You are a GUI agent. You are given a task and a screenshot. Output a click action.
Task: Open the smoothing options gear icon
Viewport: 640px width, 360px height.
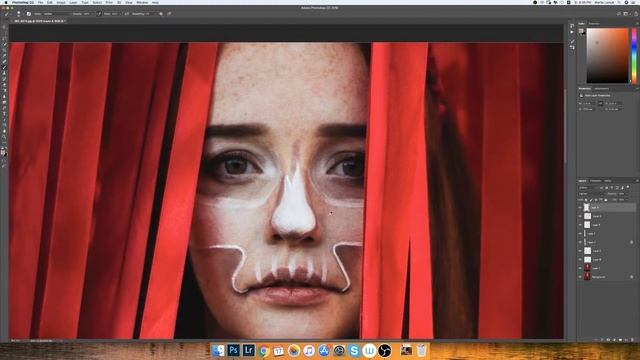click(161, 14)
